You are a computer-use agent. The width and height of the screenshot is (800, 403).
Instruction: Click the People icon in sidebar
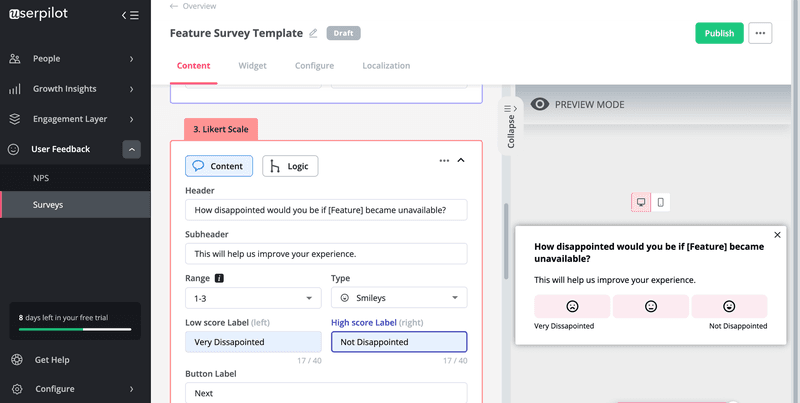pyautogui.click(x=15, y=59)
